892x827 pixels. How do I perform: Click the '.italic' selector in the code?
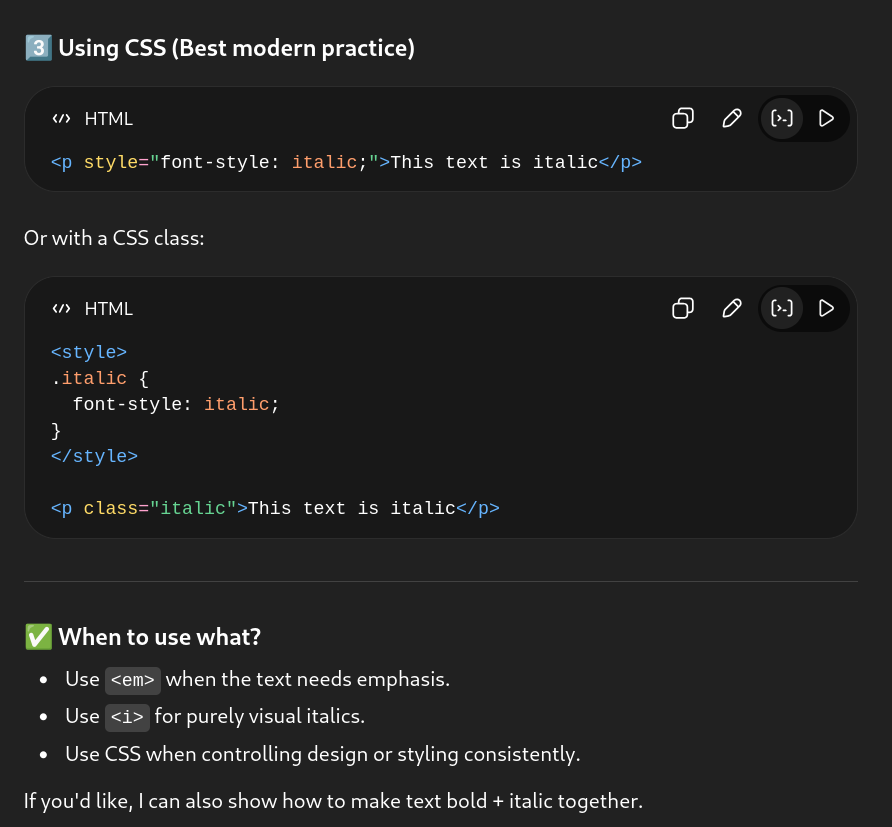[89, 378]
